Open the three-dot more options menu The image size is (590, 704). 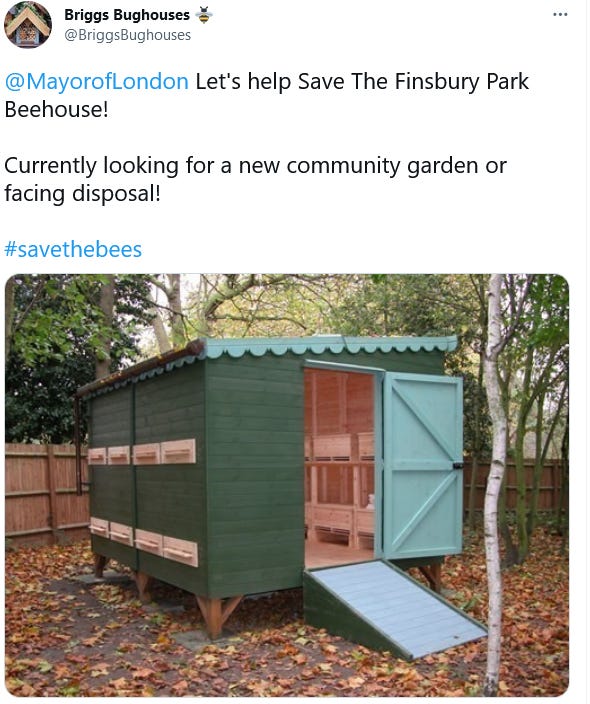tap(560, 15)
